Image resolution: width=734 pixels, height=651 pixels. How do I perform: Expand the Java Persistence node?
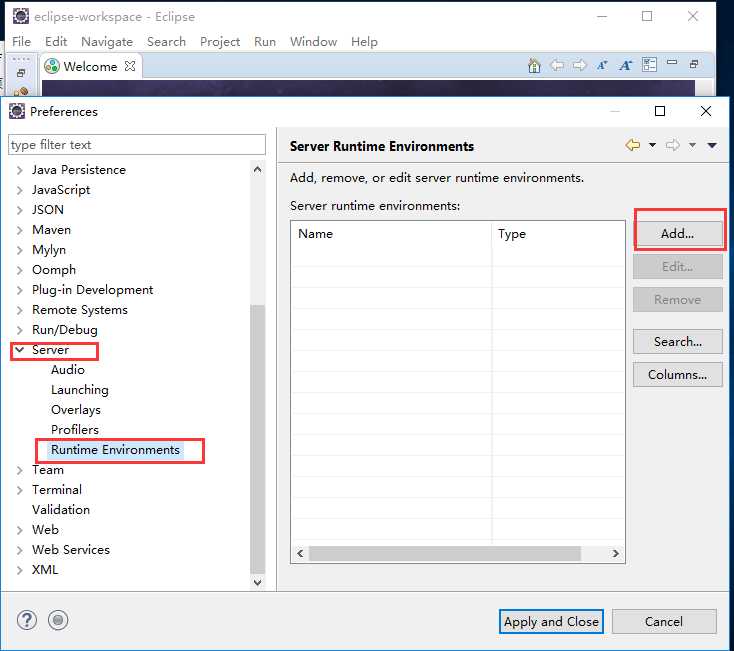pyautogui.click(x=20, y=170)
